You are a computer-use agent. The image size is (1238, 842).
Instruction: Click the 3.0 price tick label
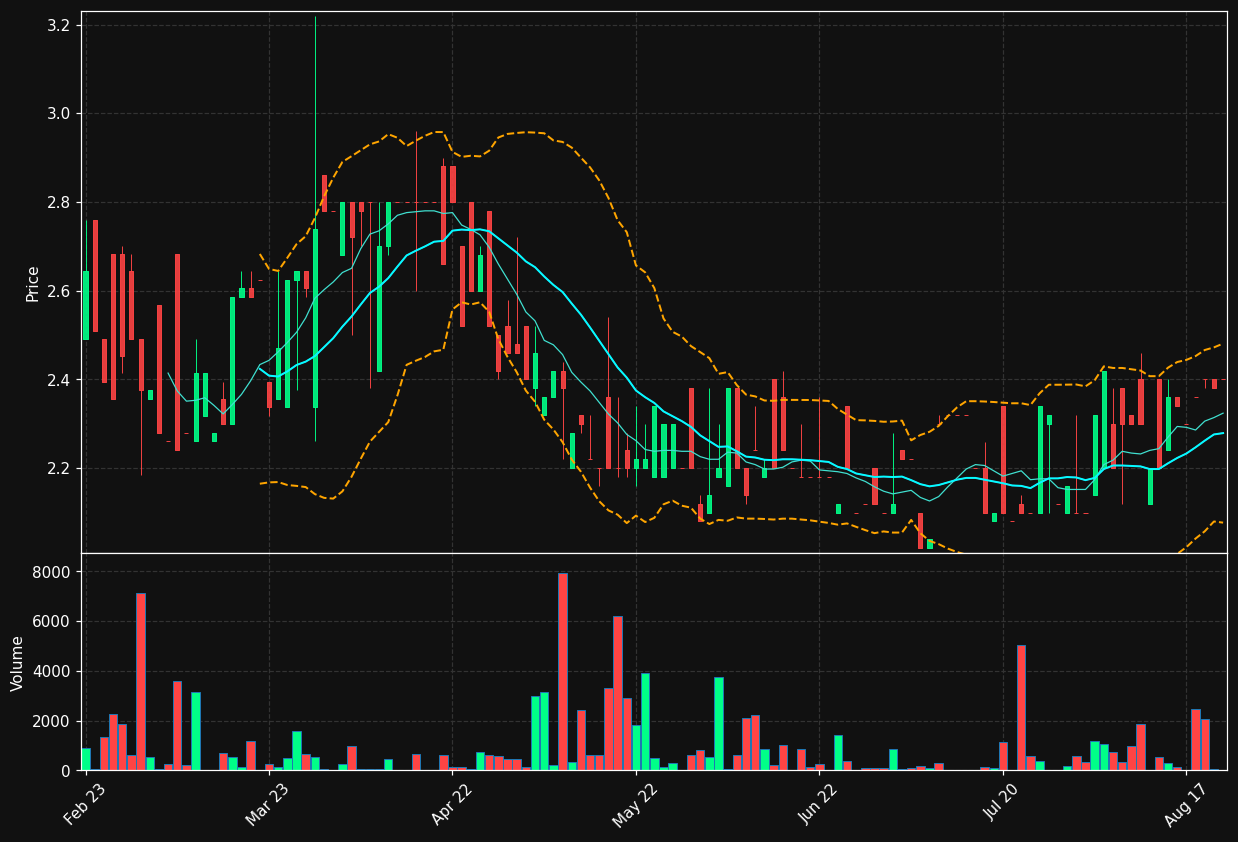[x=58, y=114]
